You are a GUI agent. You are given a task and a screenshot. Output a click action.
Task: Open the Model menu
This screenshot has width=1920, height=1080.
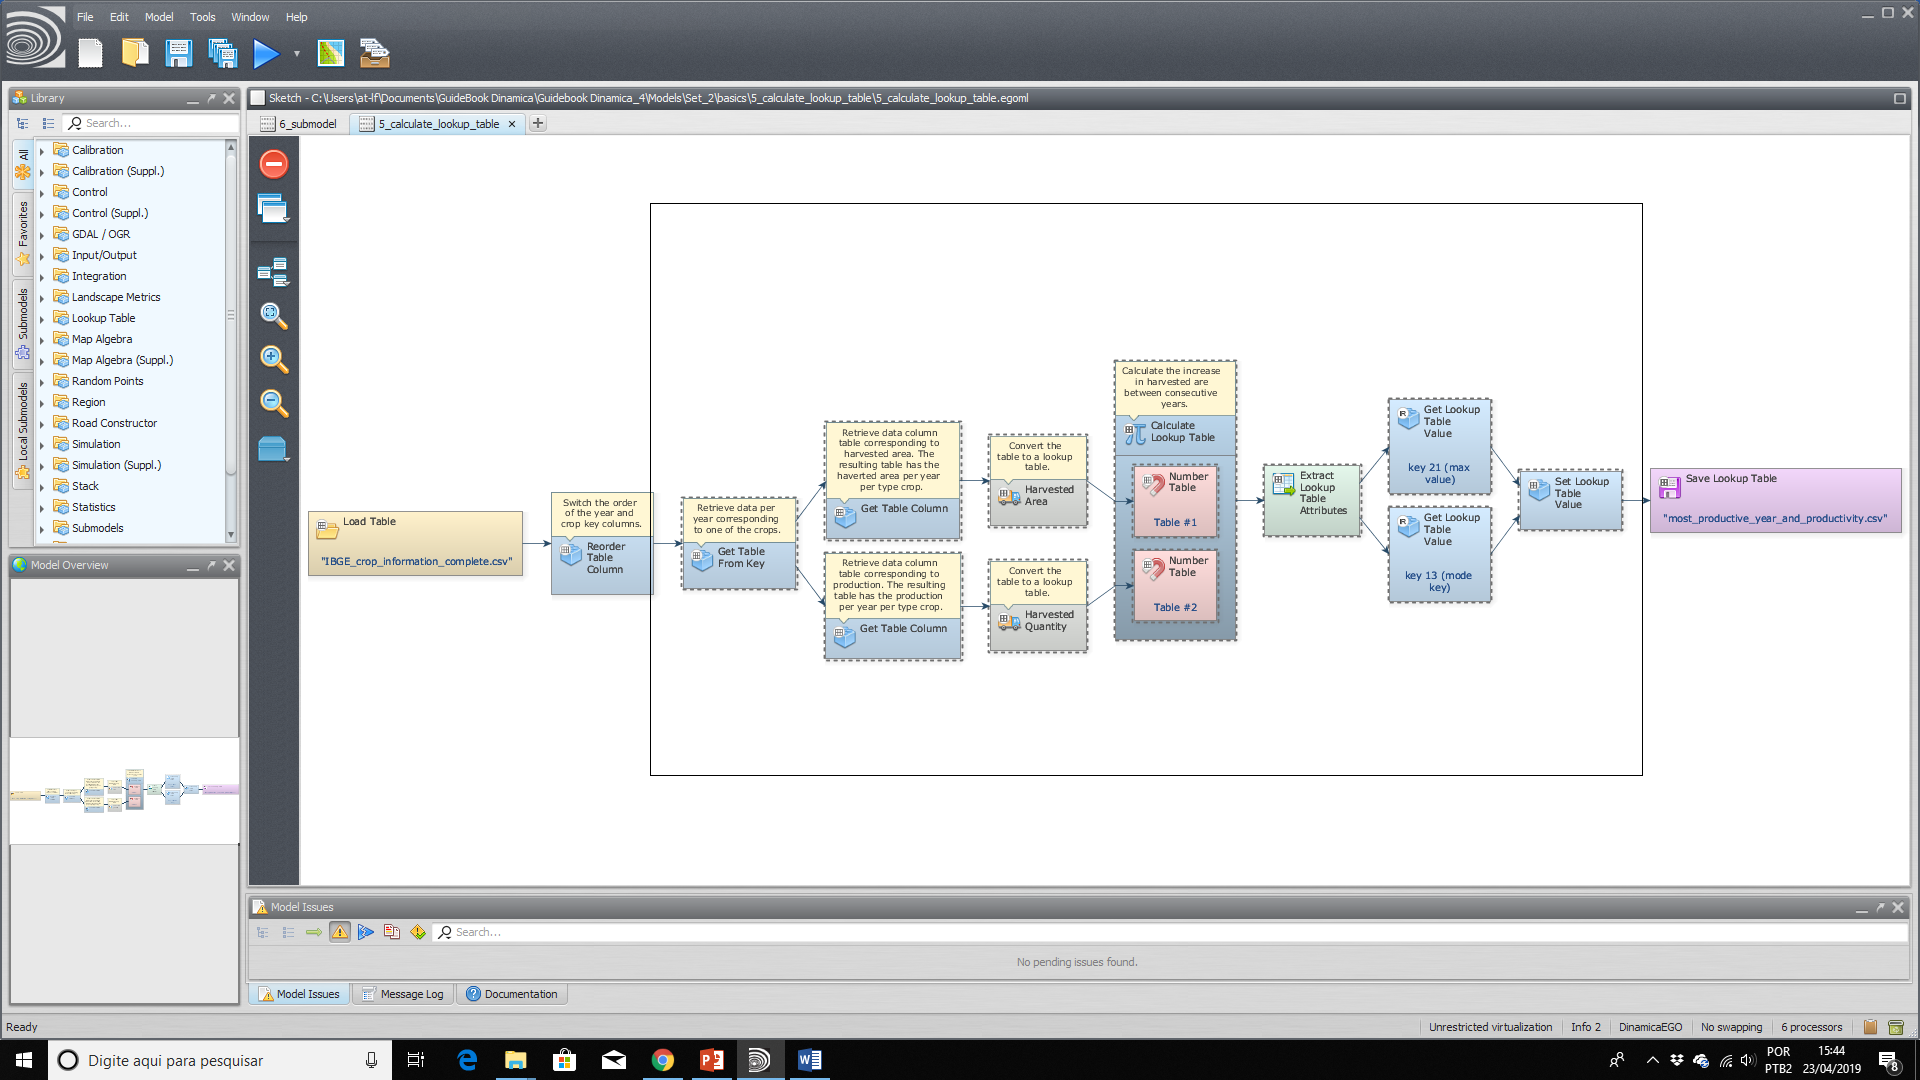[159, 17]
